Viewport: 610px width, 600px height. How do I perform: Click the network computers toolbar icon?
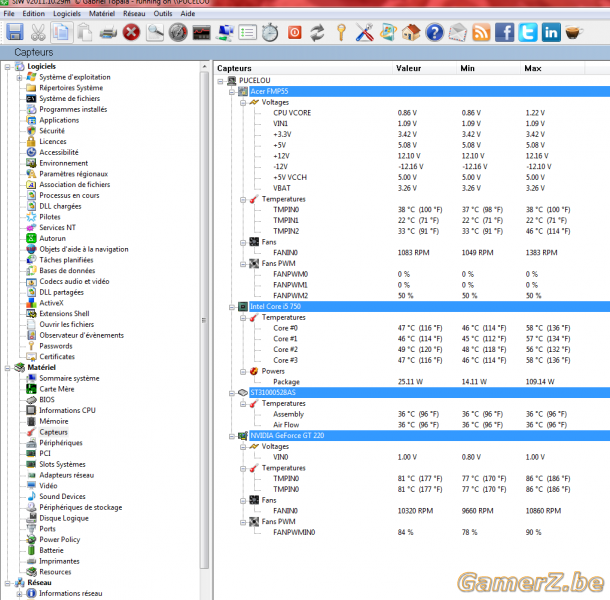pyautogui.click(x=225, y=32)
